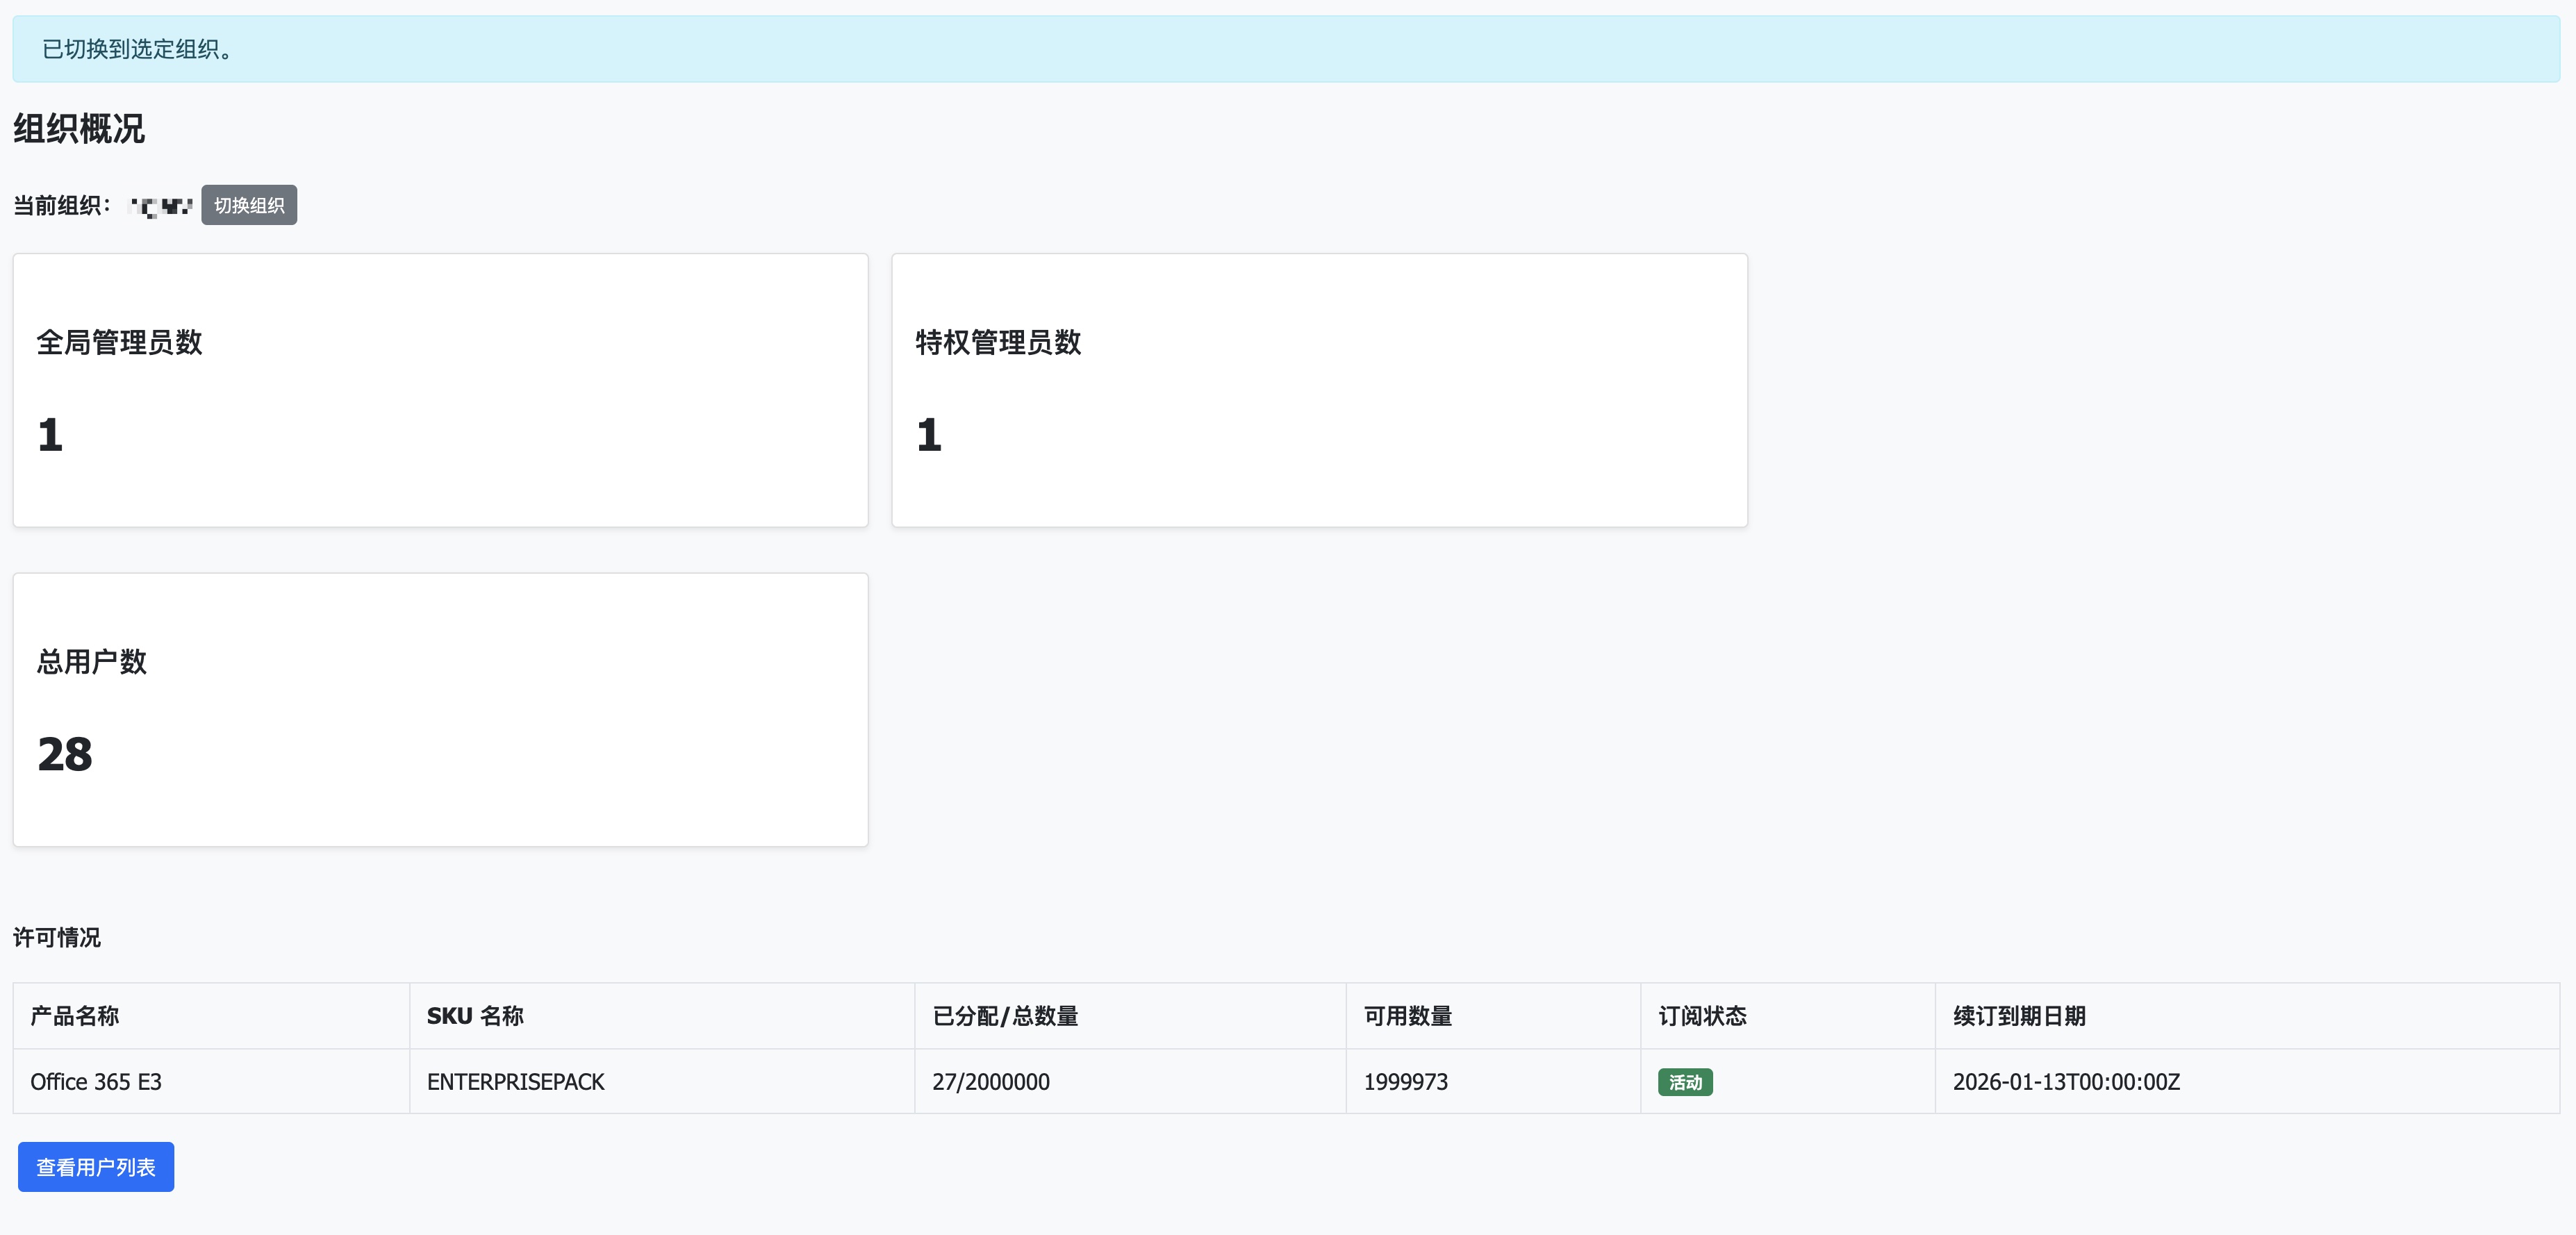Click the 已切换到选定组织 alert banner

1286,49
